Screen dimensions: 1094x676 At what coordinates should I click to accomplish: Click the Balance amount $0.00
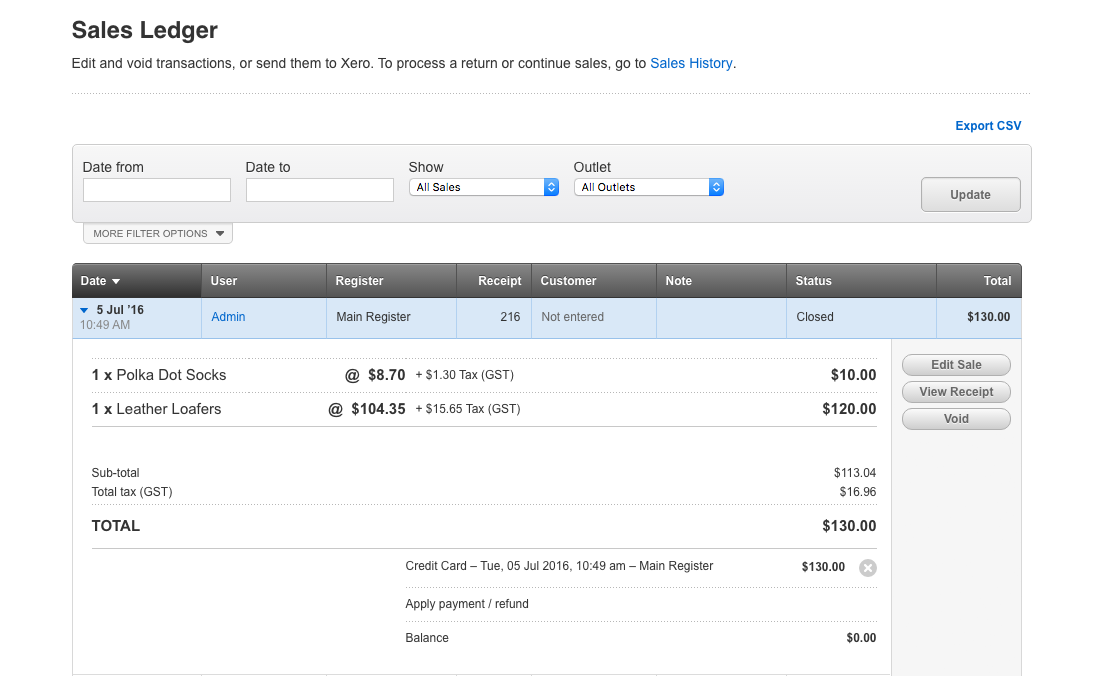point(861,638)
